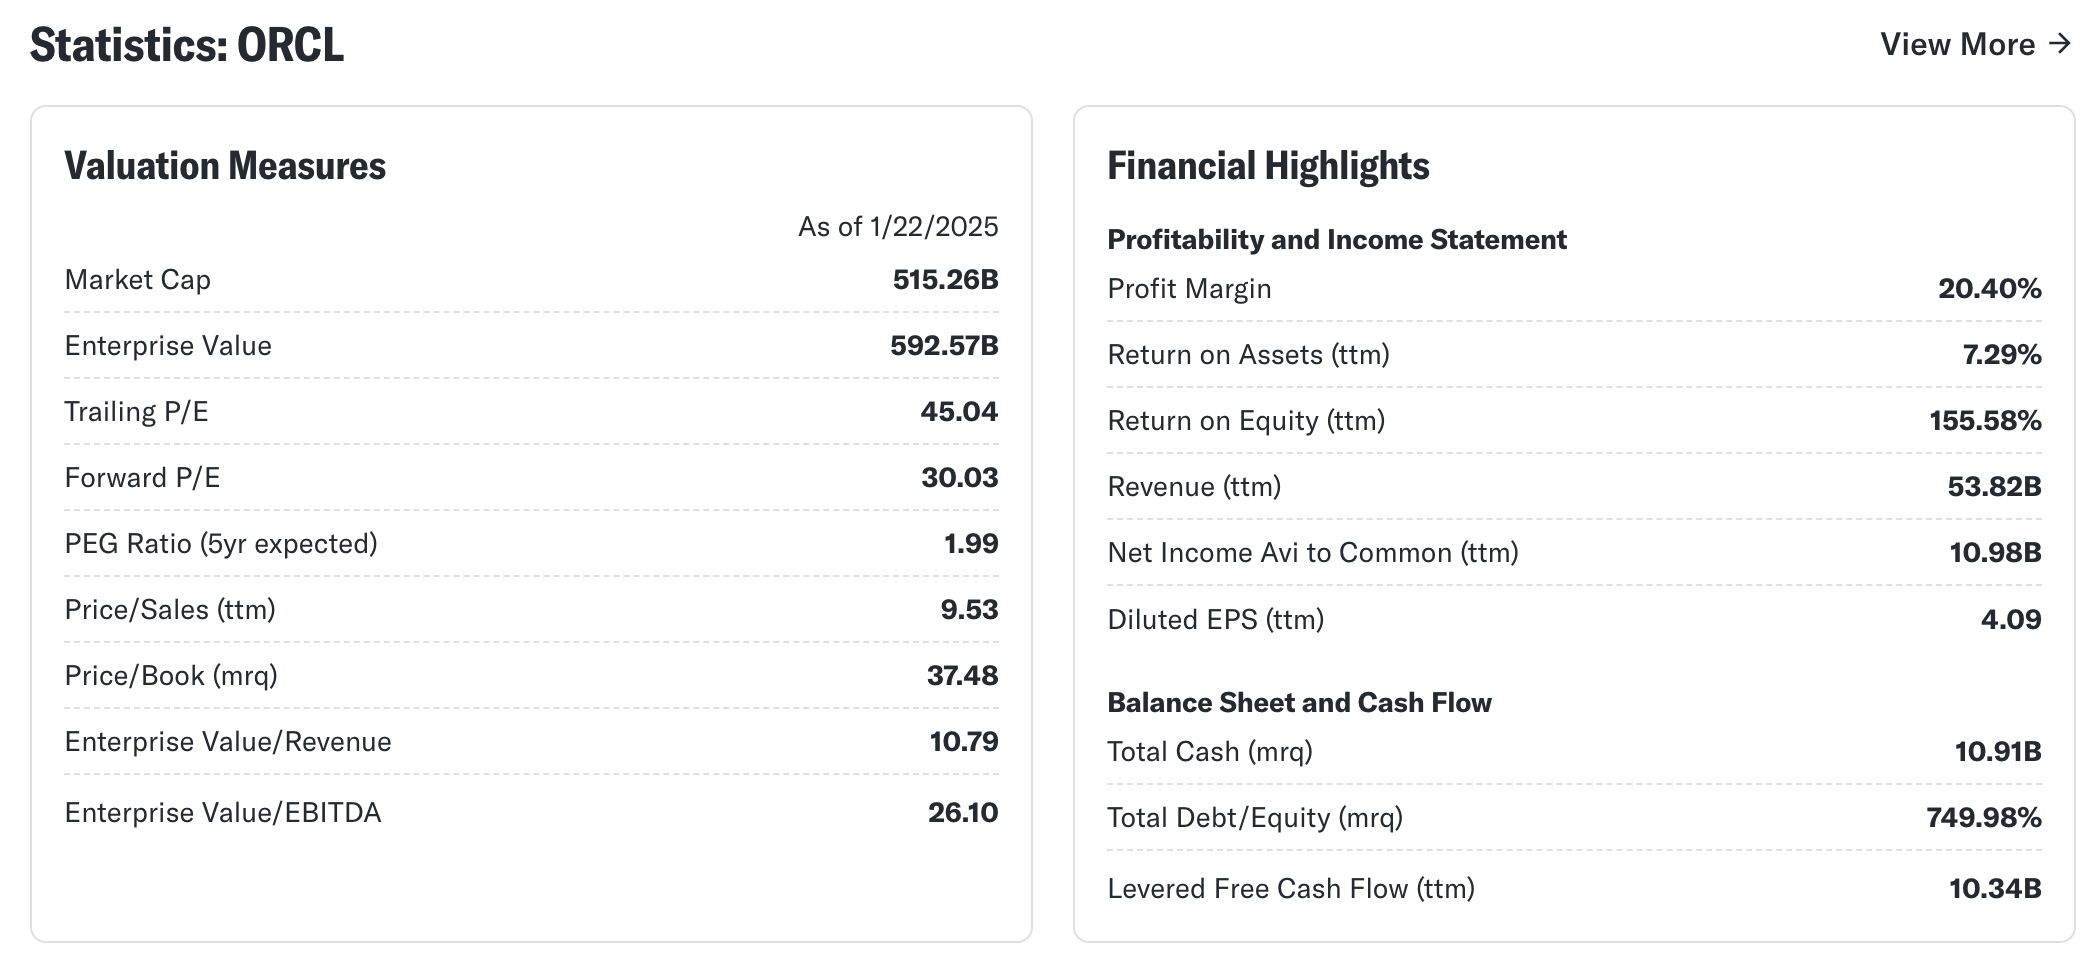This screenshot has height=956, width=2092.
Task: Select Price/Book value 37.48
Action: point(962,676)
